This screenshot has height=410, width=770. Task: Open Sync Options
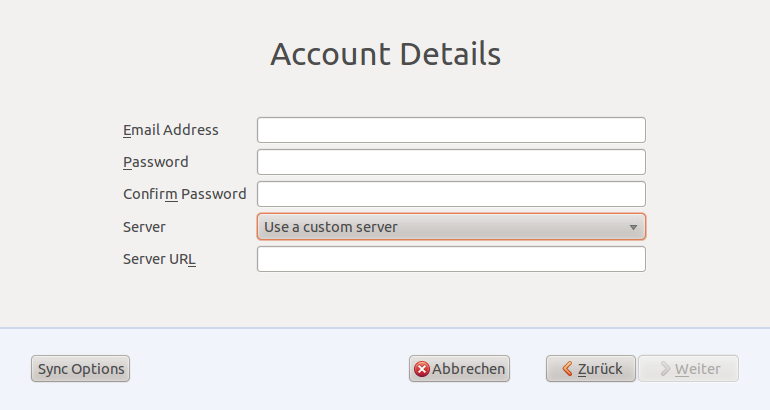(81, 369)
